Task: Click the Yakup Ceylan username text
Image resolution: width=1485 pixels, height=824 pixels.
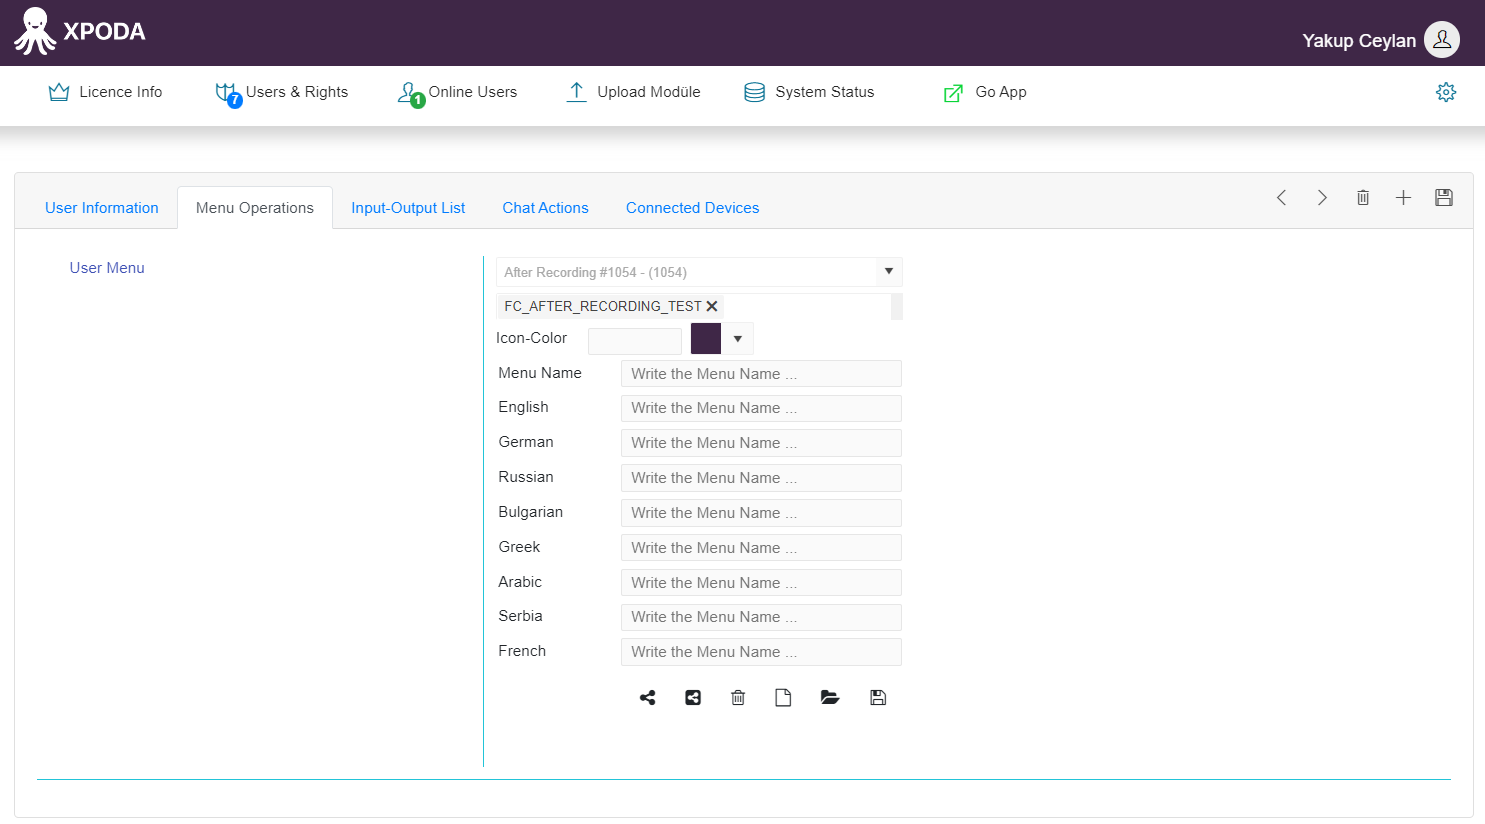Action: tap(1359, 41)
